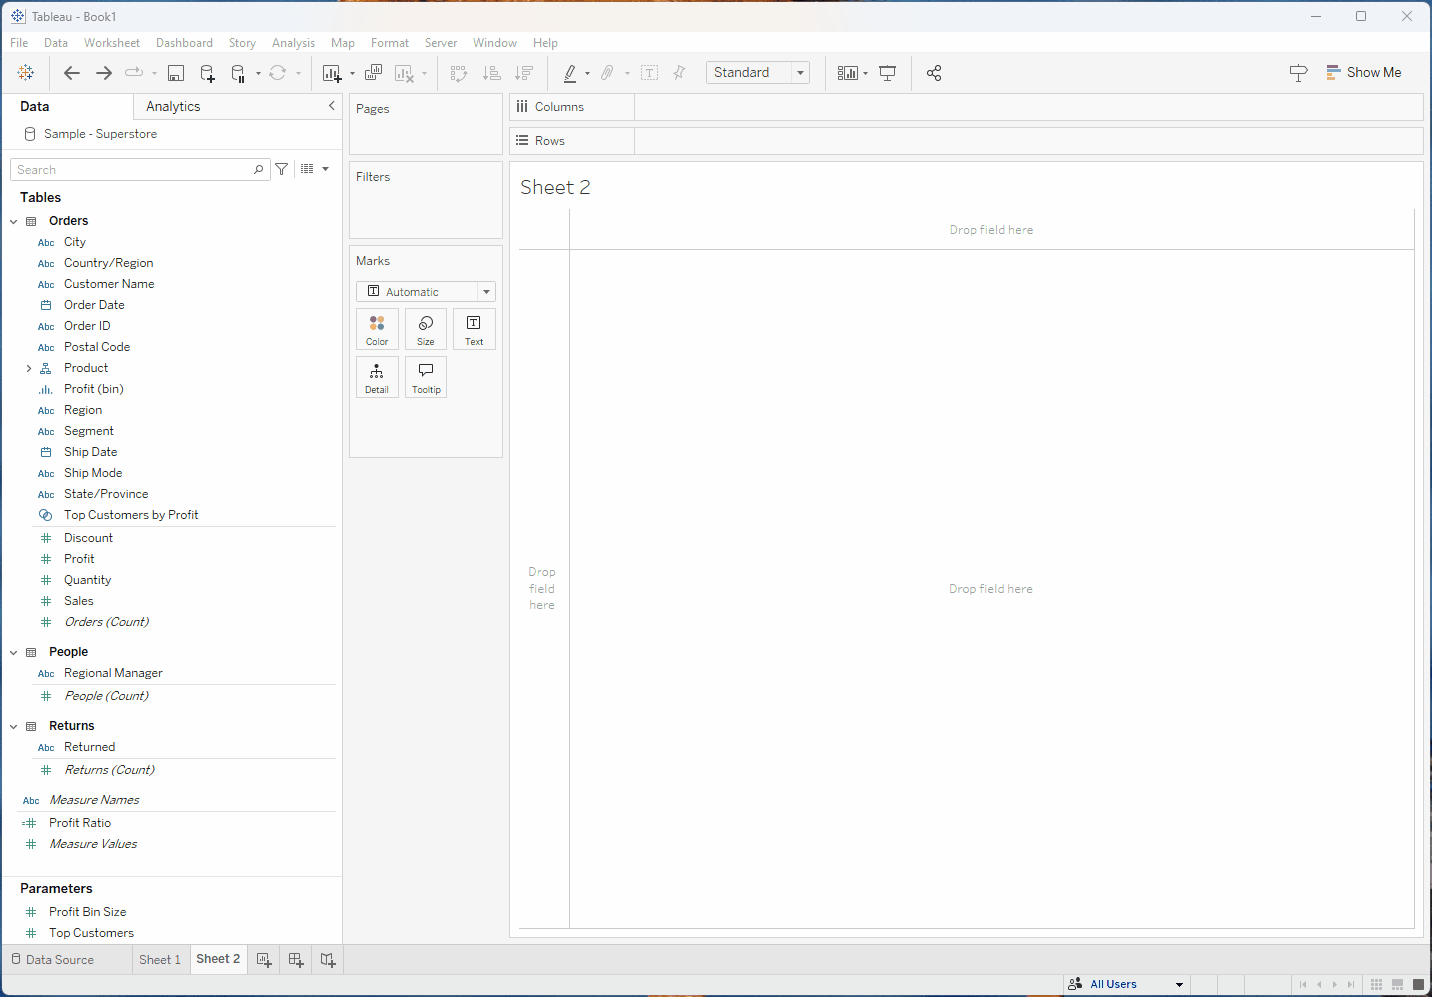Toggle the Show Me panel
The image size is (1432, 997).
(x=1364, y=73)
